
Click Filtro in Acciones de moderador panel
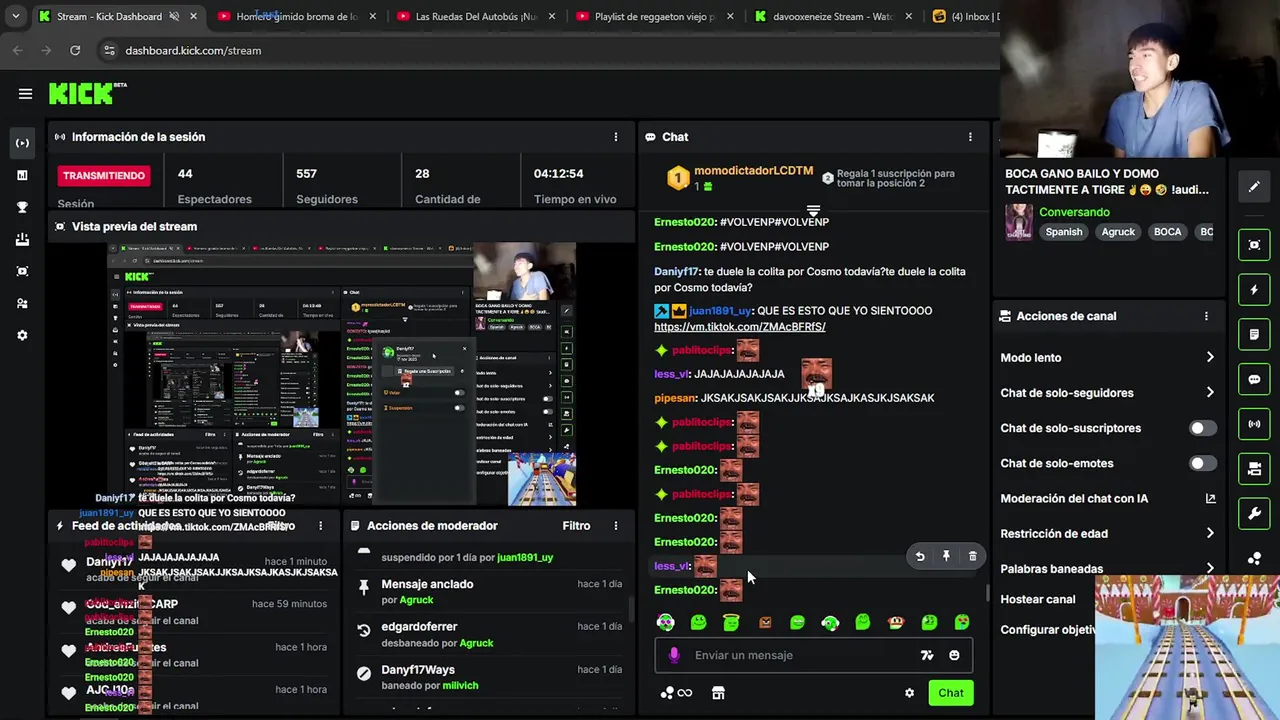pyautogui.click(x=576, y=526)
